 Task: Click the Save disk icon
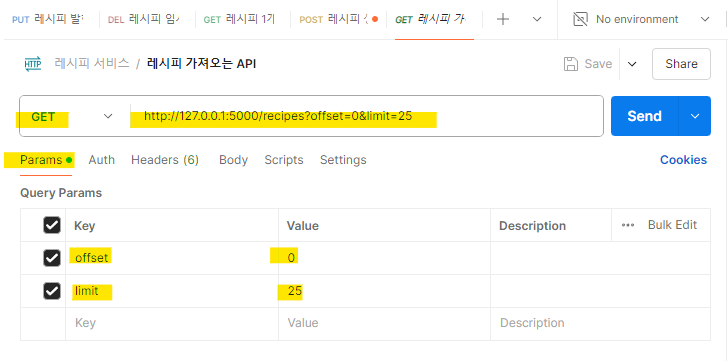[x=570, y=64]
